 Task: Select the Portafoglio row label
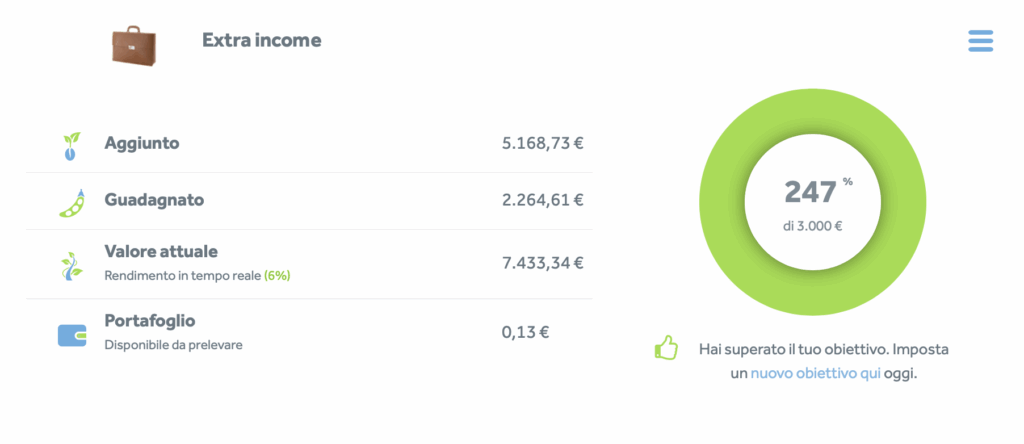[150, 321]
